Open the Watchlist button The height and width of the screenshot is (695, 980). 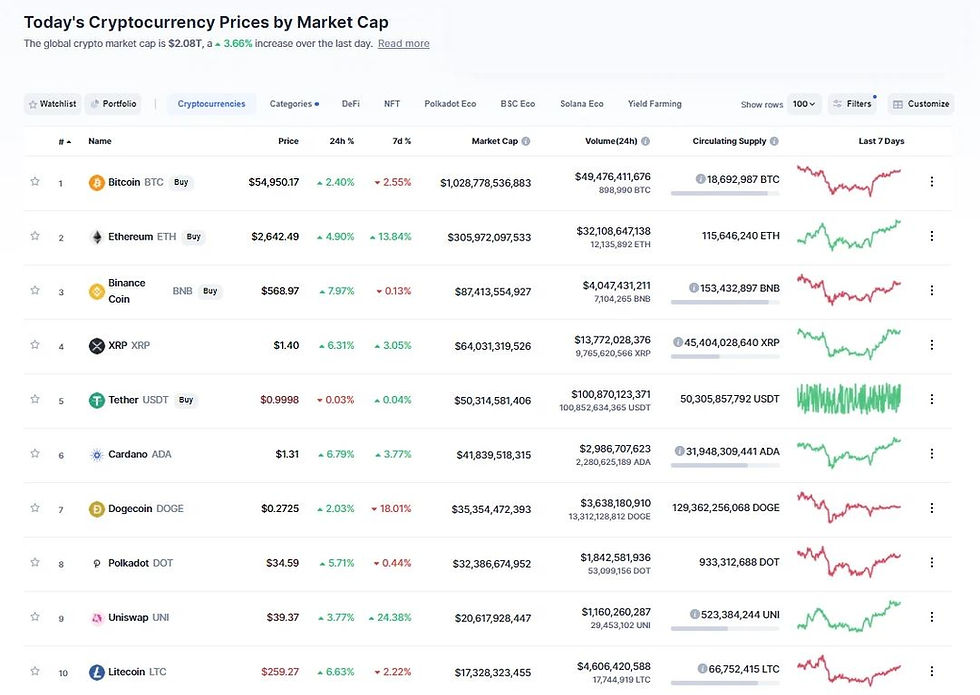click(52, 104)
